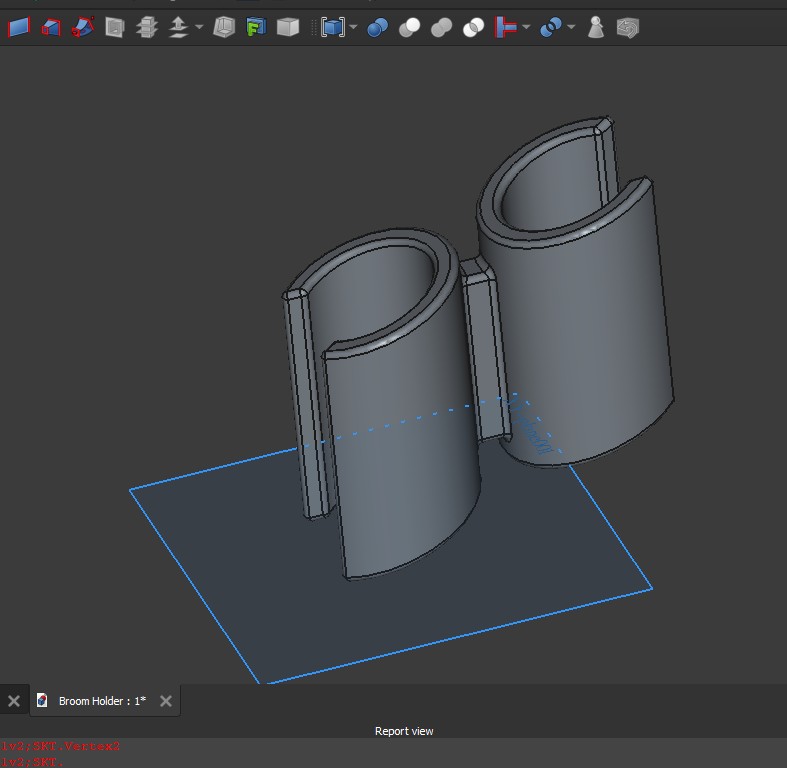Open the Cross-sections tool
The height and width of the screenshot is (768, 787).
pos(147,28)
